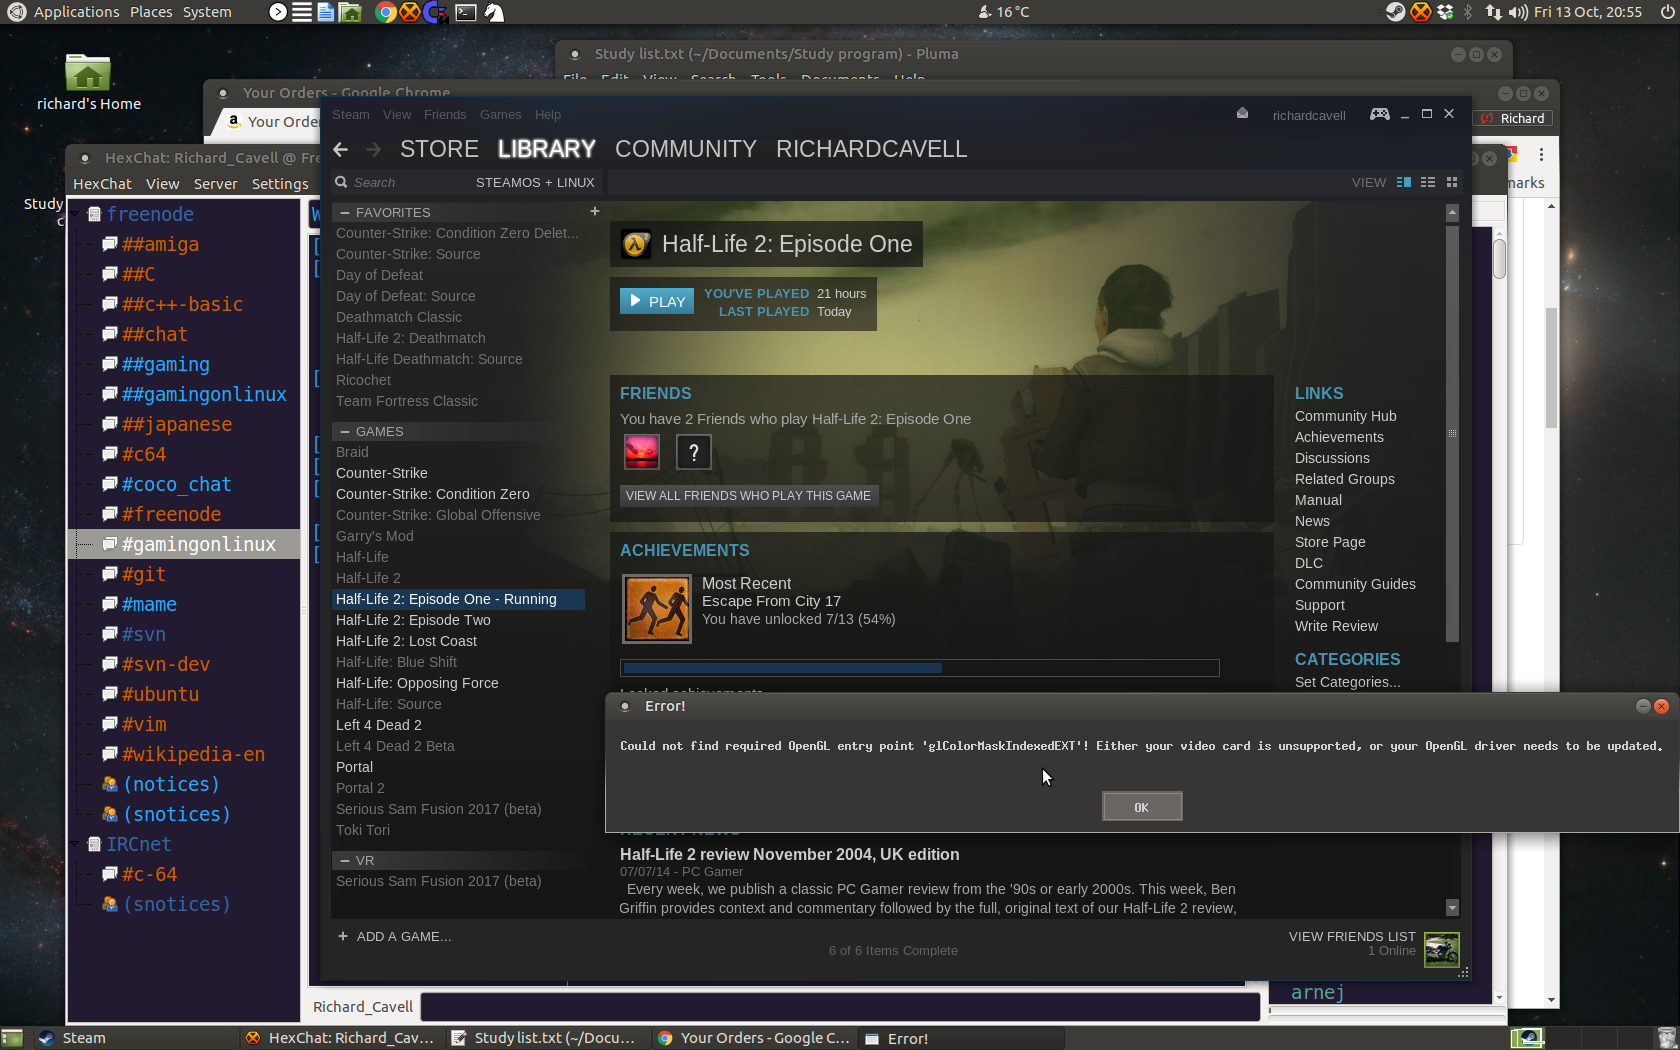Click the Dropbox tray icon
1680x1050 pixels.
(x=1445, y=12)
